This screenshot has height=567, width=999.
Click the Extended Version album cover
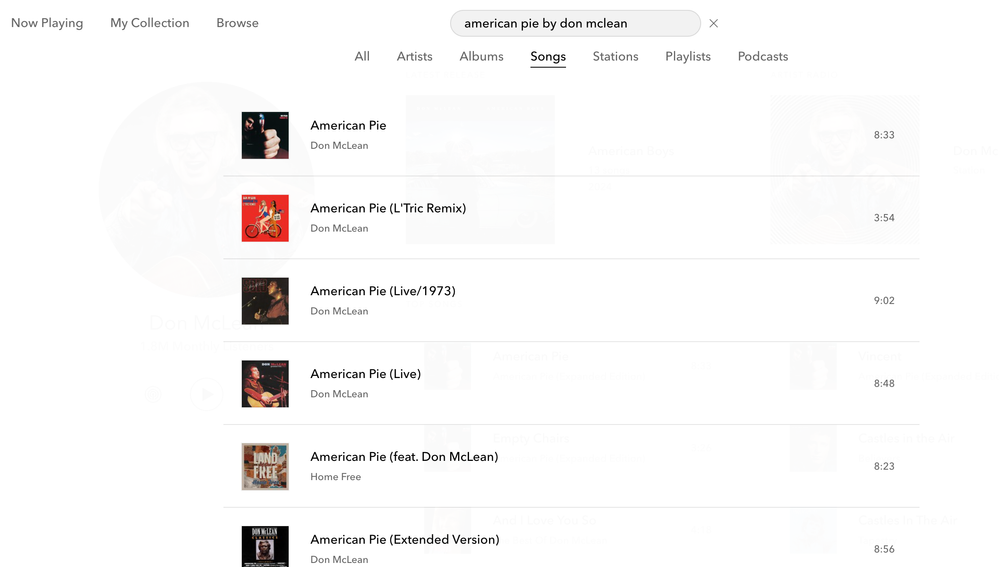tap(265, 546)
